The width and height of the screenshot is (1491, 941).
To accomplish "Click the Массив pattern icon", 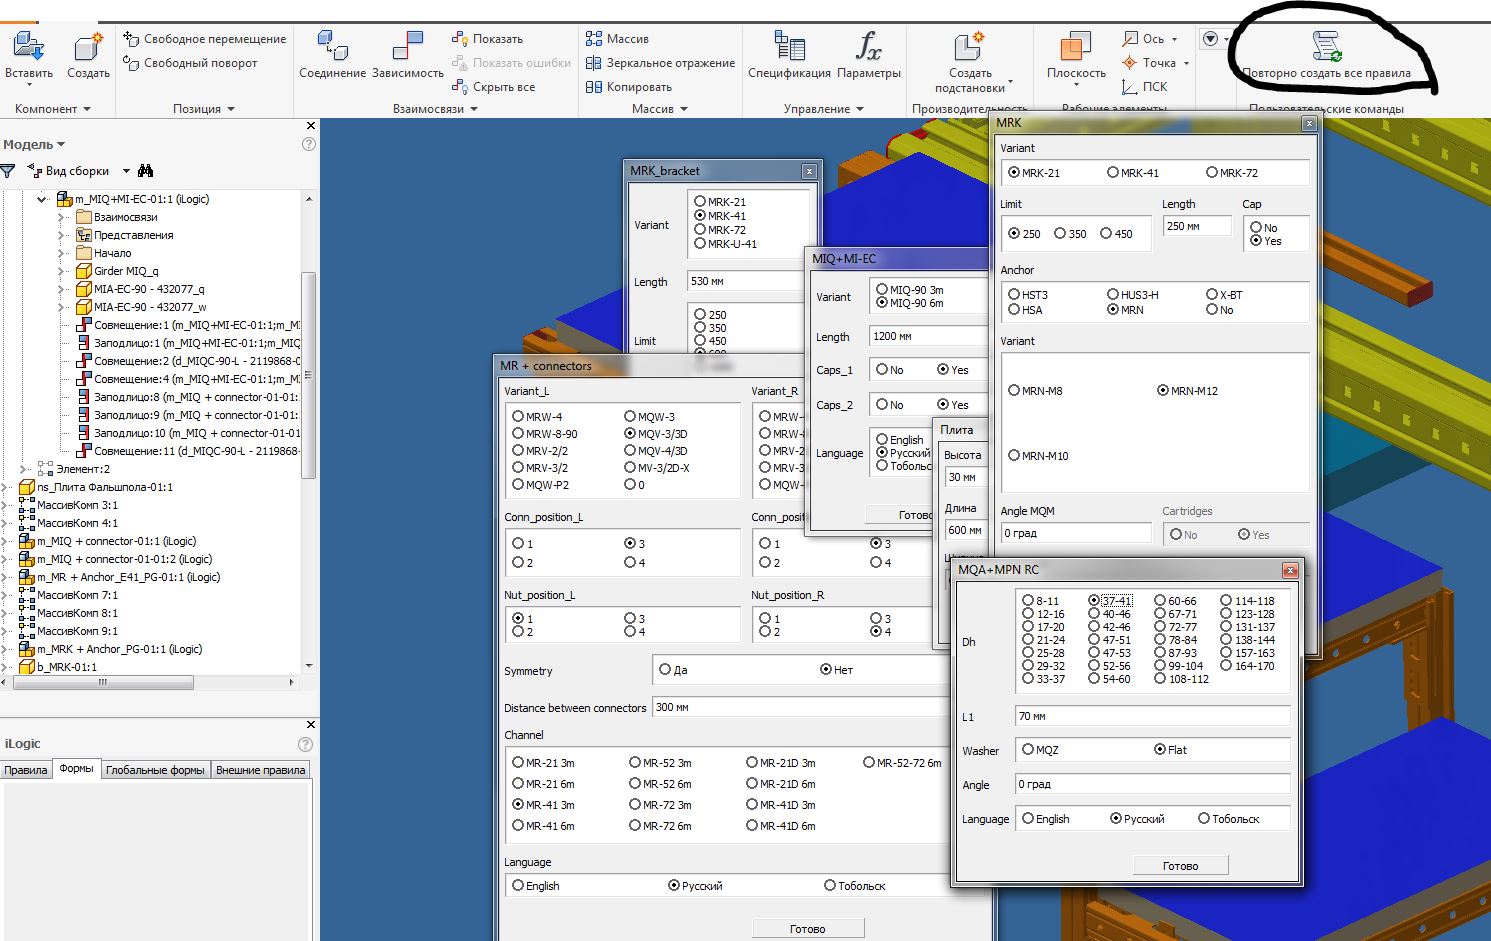I will [x=594, y=38].
